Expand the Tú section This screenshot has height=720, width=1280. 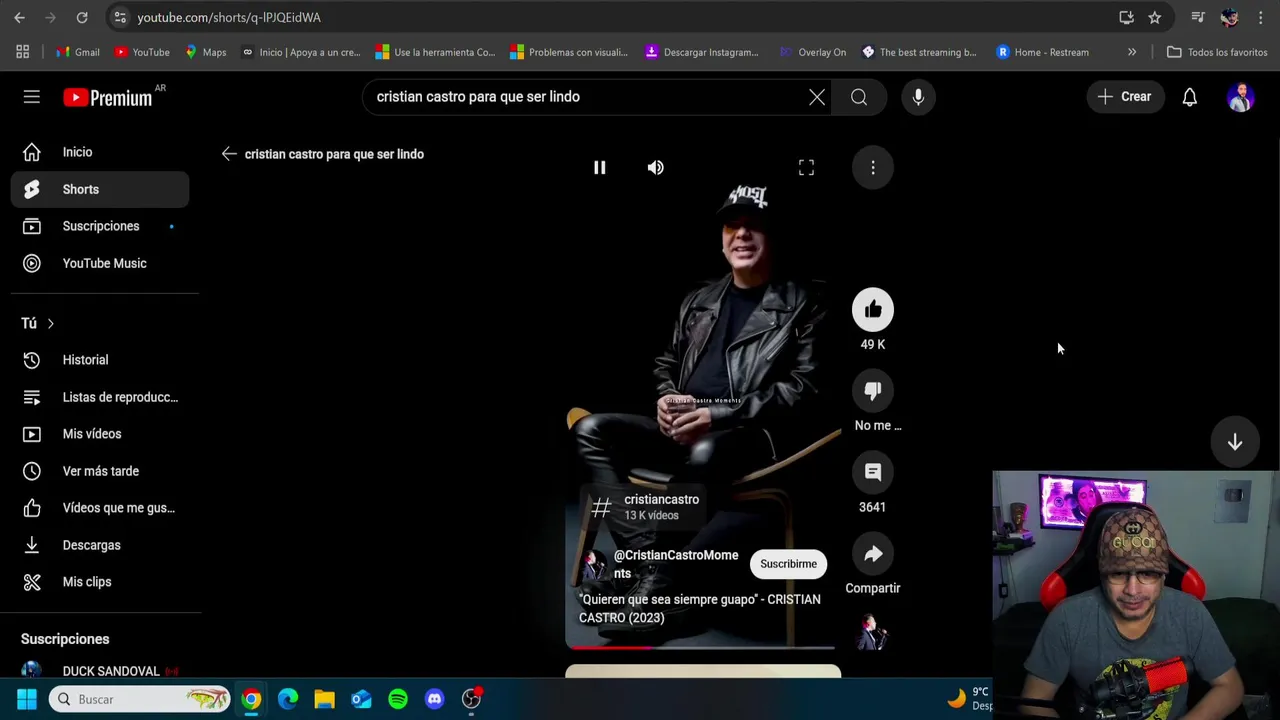(x=38, y=323)
